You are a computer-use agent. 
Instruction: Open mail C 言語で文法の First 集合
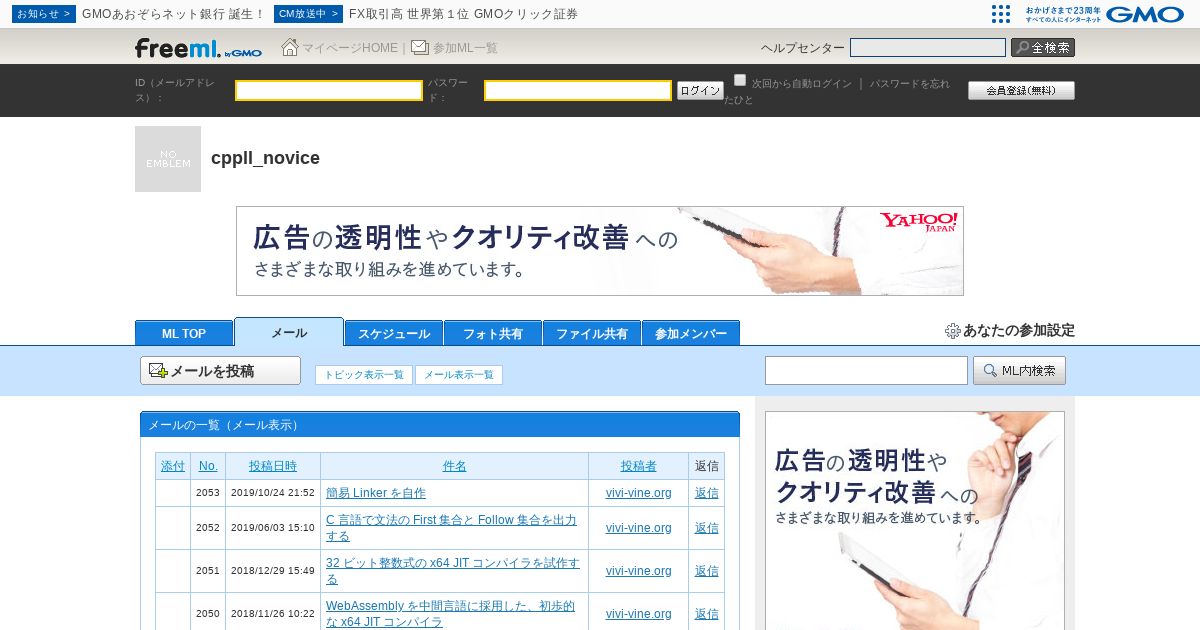451,528
